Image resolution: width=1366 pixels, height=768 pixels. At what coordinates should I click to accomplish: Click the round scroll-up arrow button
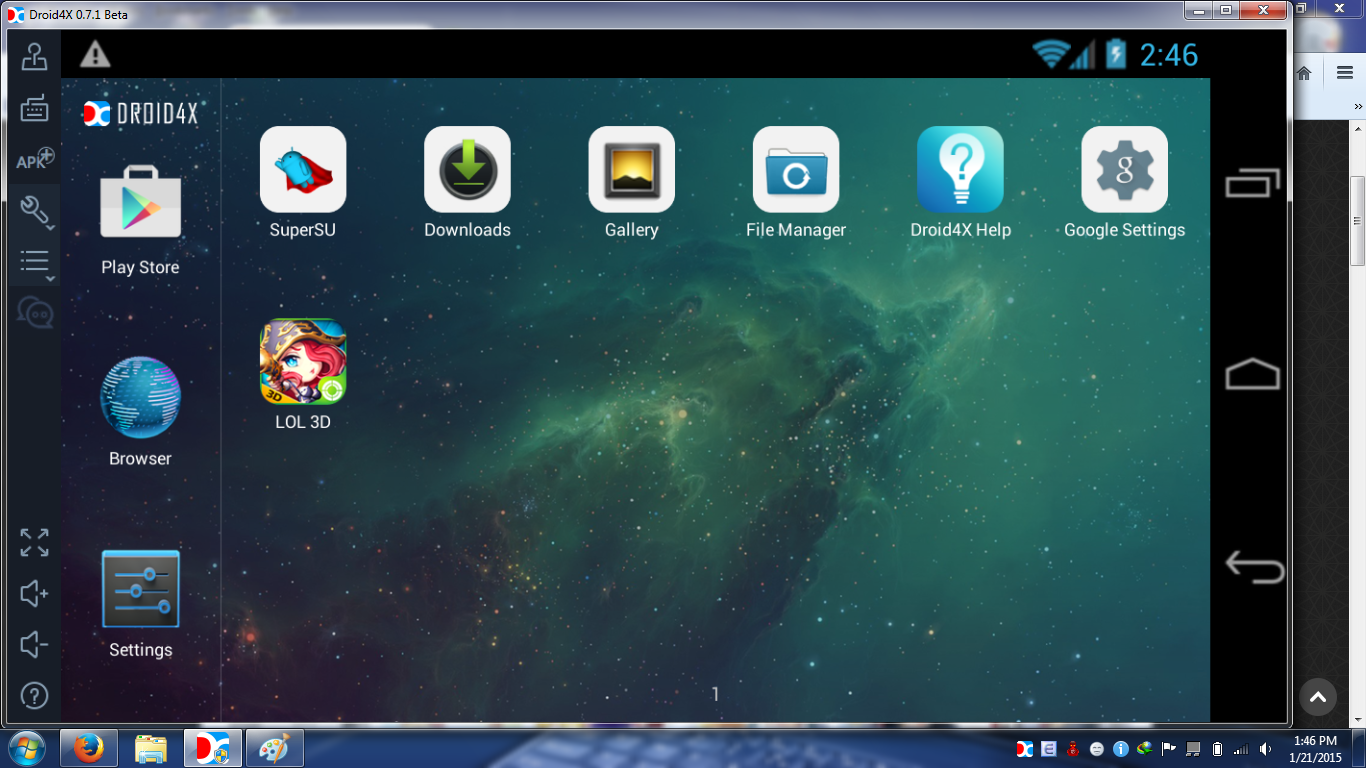tap(1318, 697)
